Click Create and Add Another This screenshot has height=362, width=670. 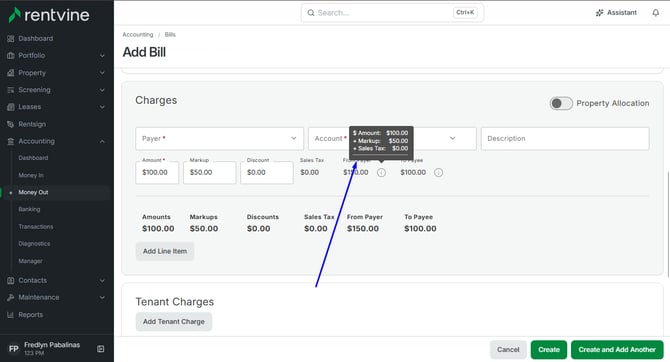[x=617, y=350]
